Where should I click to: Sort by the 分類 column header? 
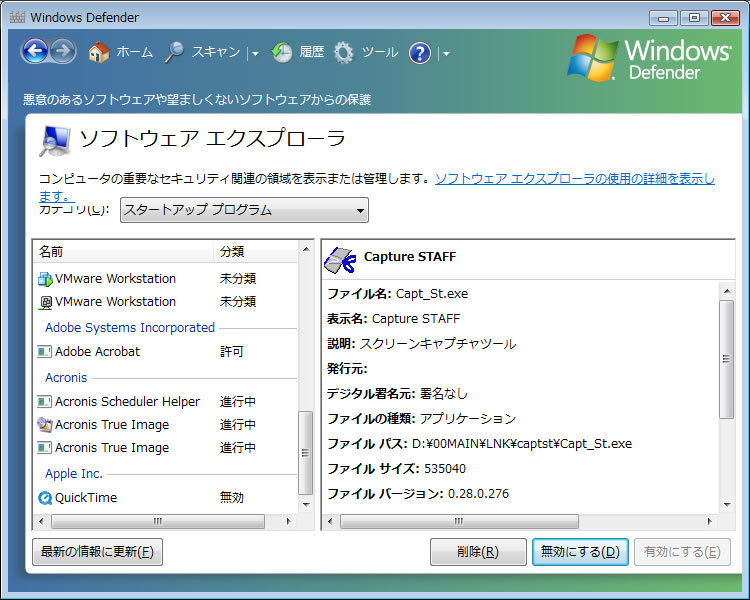coord(255,252)
